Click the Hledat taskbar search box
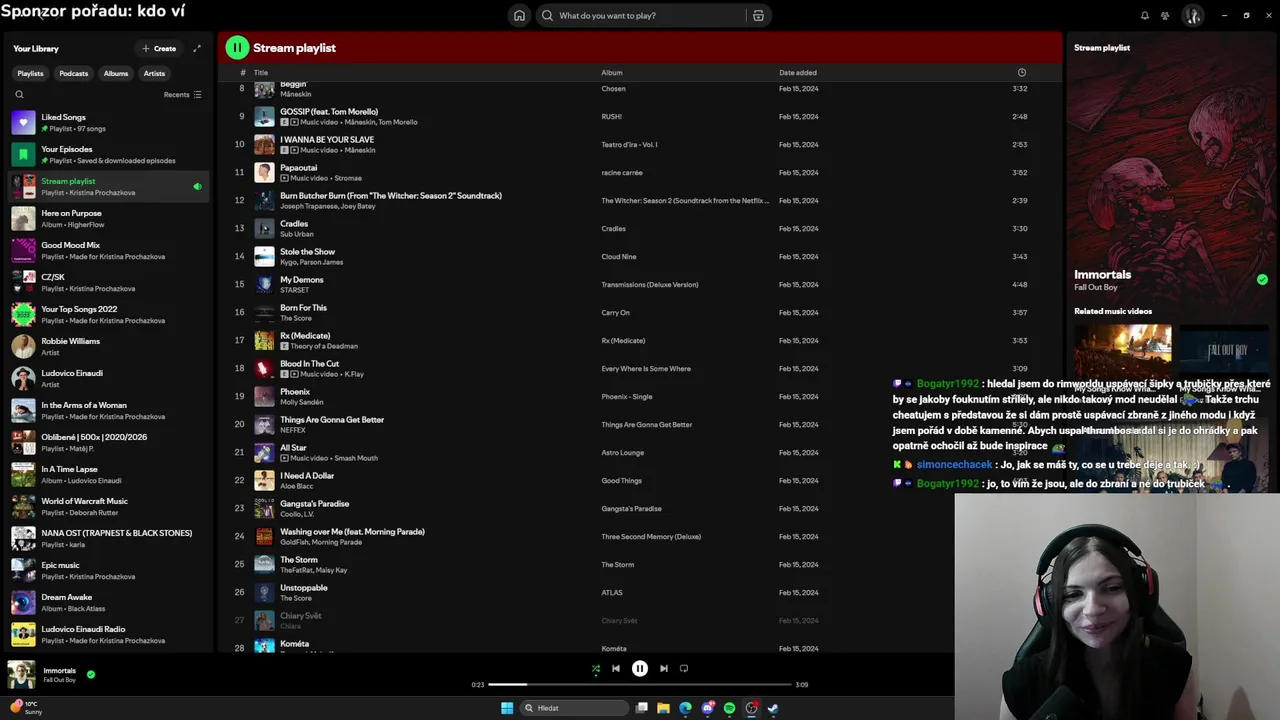This screenshot has height=720, width=1280. (x=575, y=708)
